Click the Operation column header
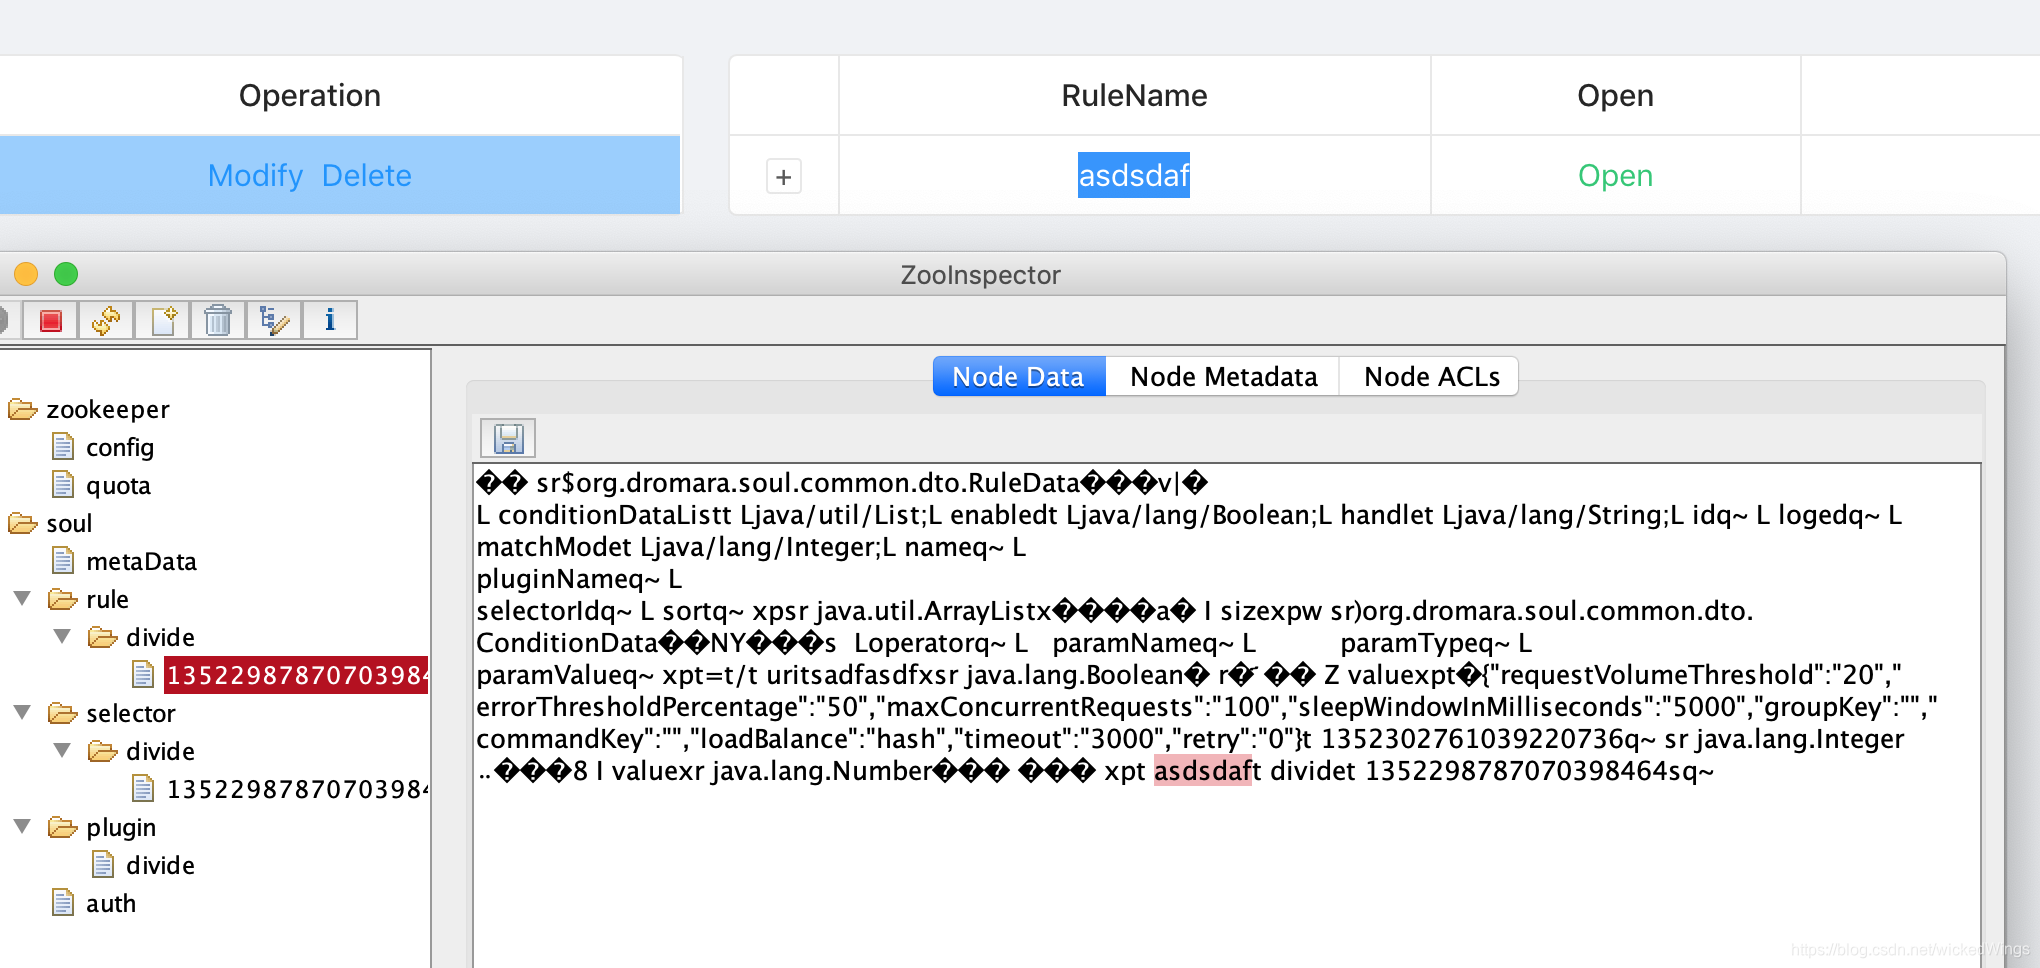This screenshot has width=2040, height=968. [310, 95]
